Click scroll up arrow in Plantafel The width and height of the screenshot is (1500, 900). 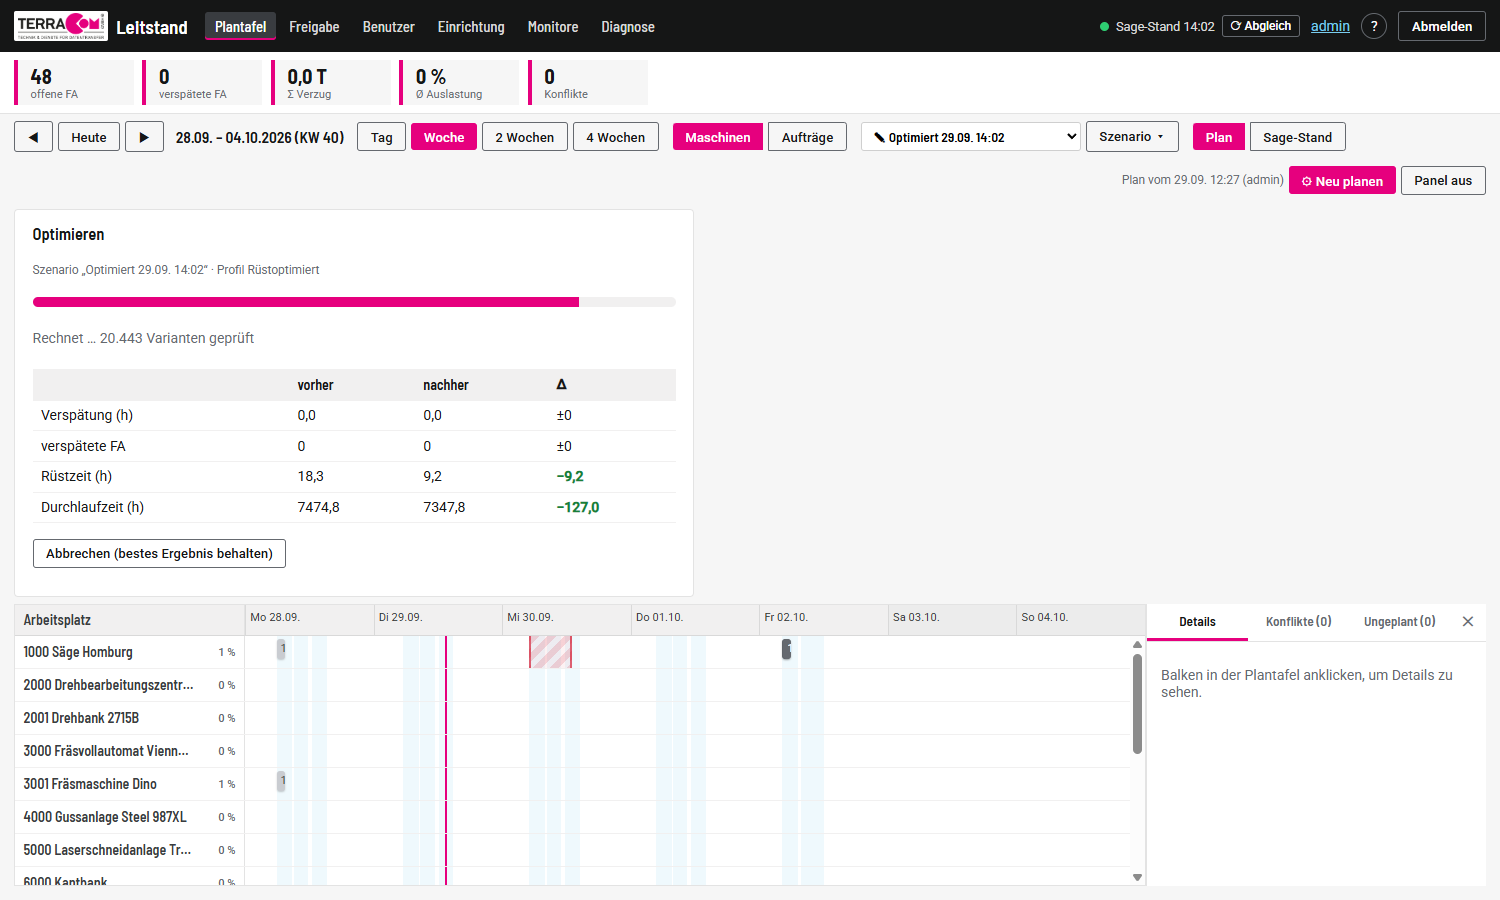[x=1137, y=645]
